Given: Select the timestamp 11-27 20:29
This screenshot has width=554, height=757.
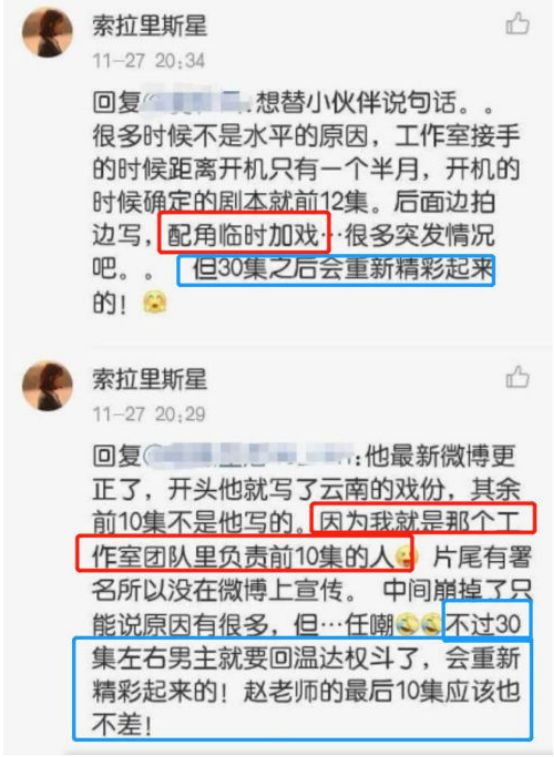Looking at the screenshot, I should point(149,414).
